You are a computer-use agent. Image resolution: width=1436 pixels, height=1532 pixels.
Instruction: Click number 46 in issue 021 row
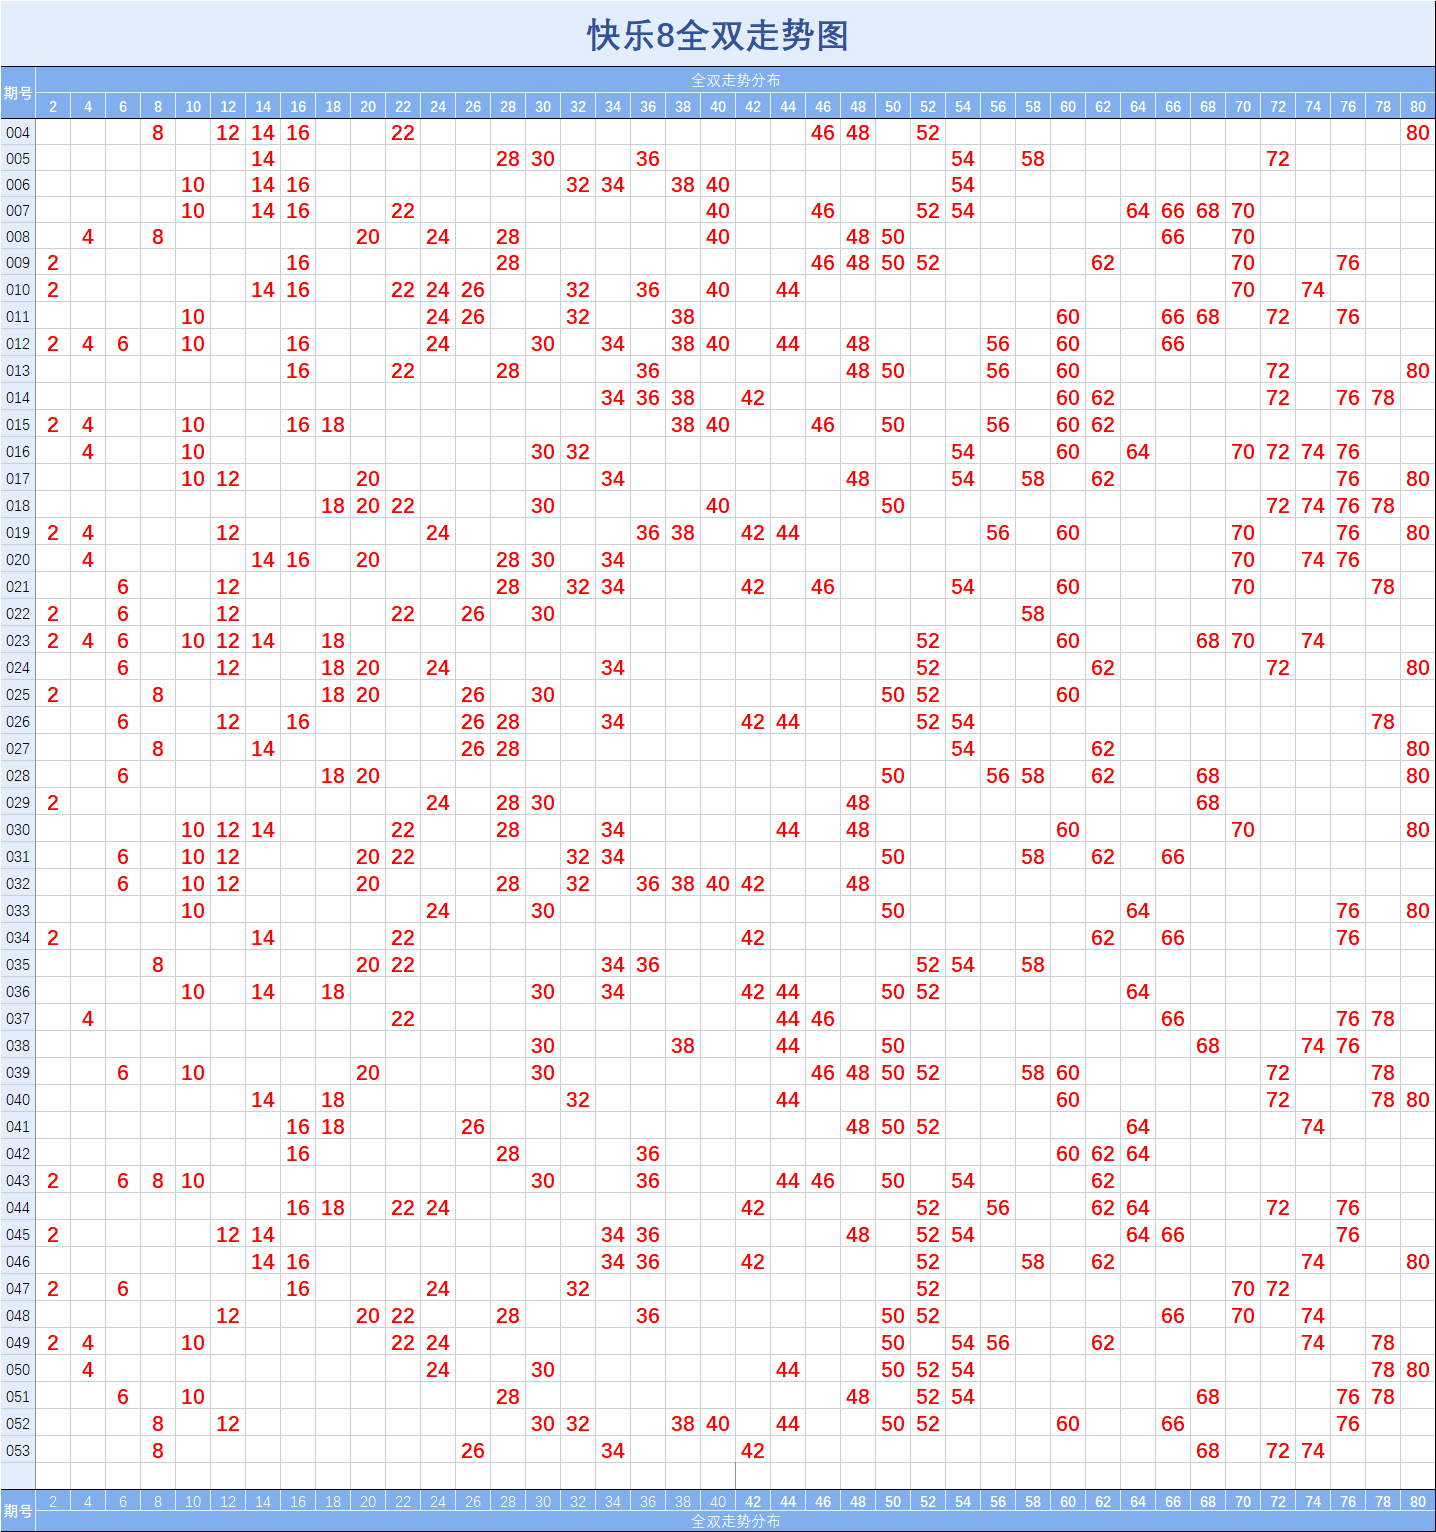pos(823,586)
